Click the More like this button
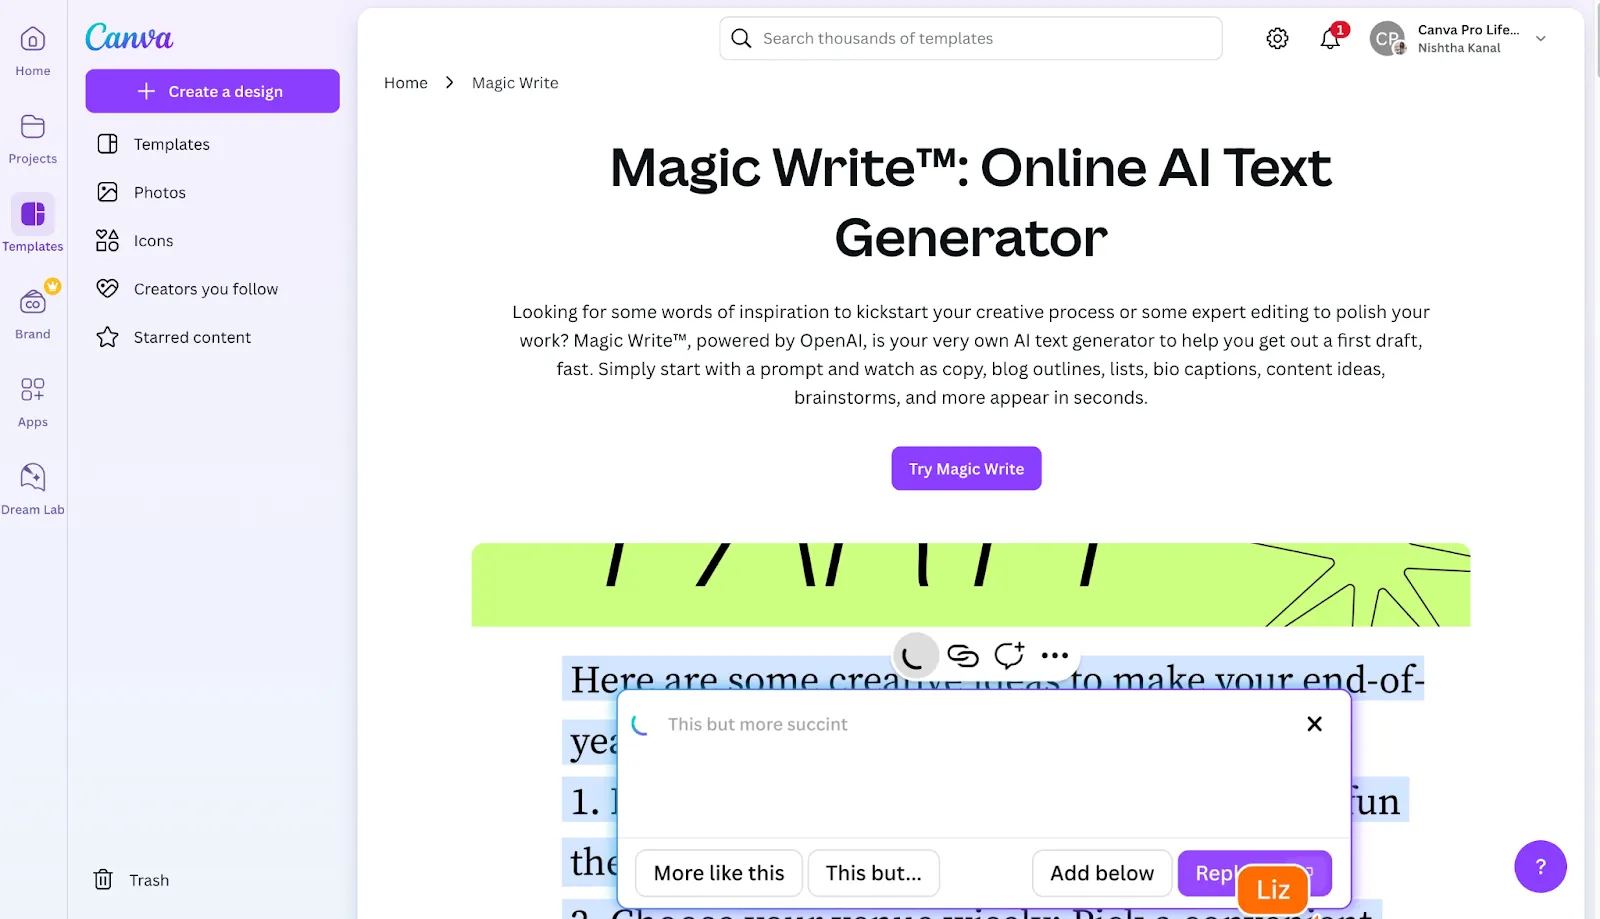 (719, 873)
